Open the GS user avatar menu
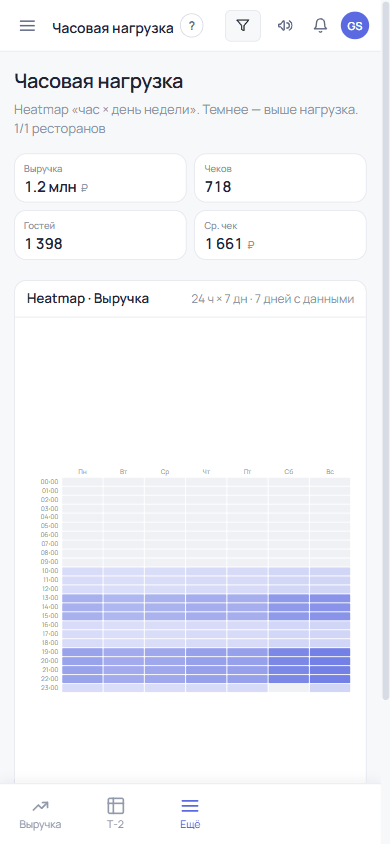The height and width of the screenshot is (844, 390). (355, 26)
